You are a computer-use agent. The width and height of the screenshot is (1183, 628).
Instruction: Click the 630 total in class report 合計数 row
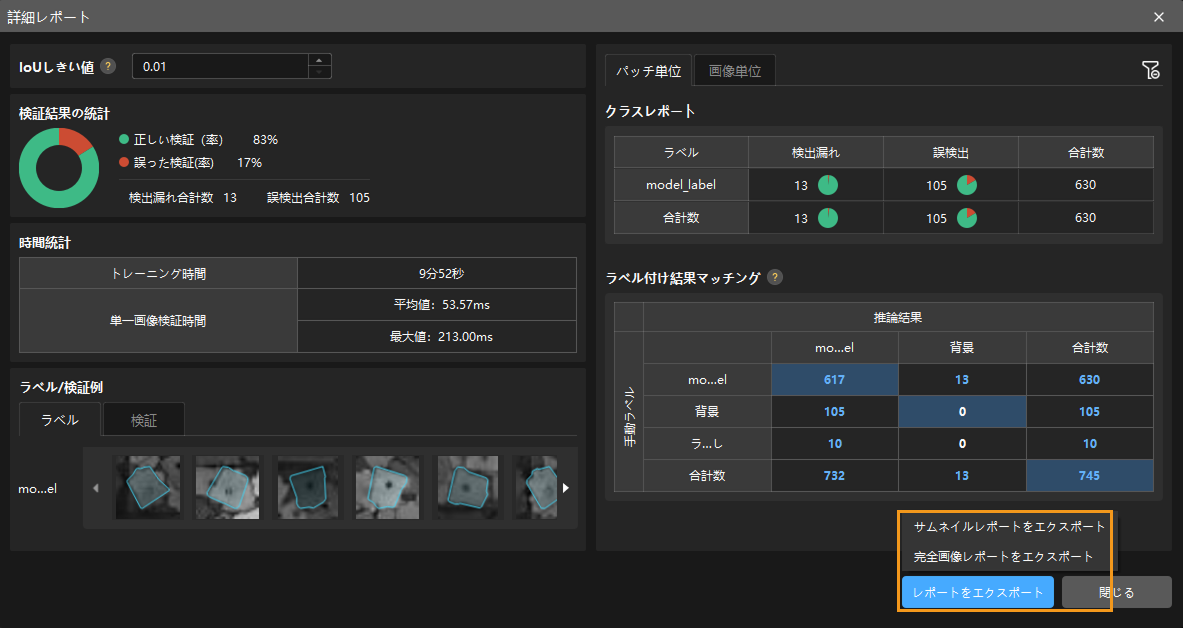[x=1086, y=217]
